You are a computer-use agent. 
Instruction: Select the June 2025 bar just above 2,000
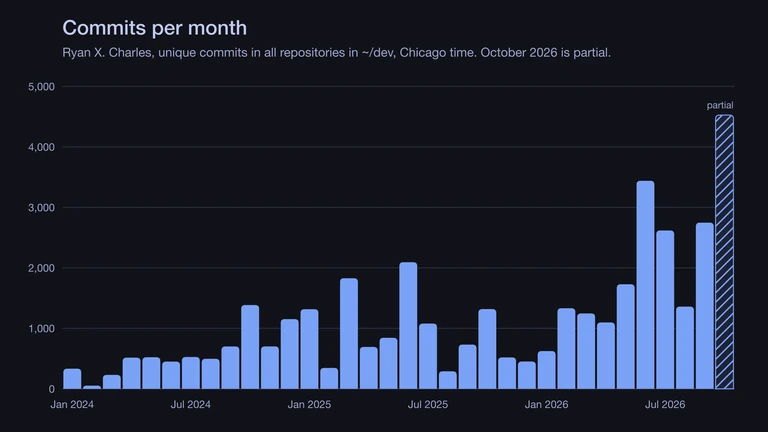point(408,326)
